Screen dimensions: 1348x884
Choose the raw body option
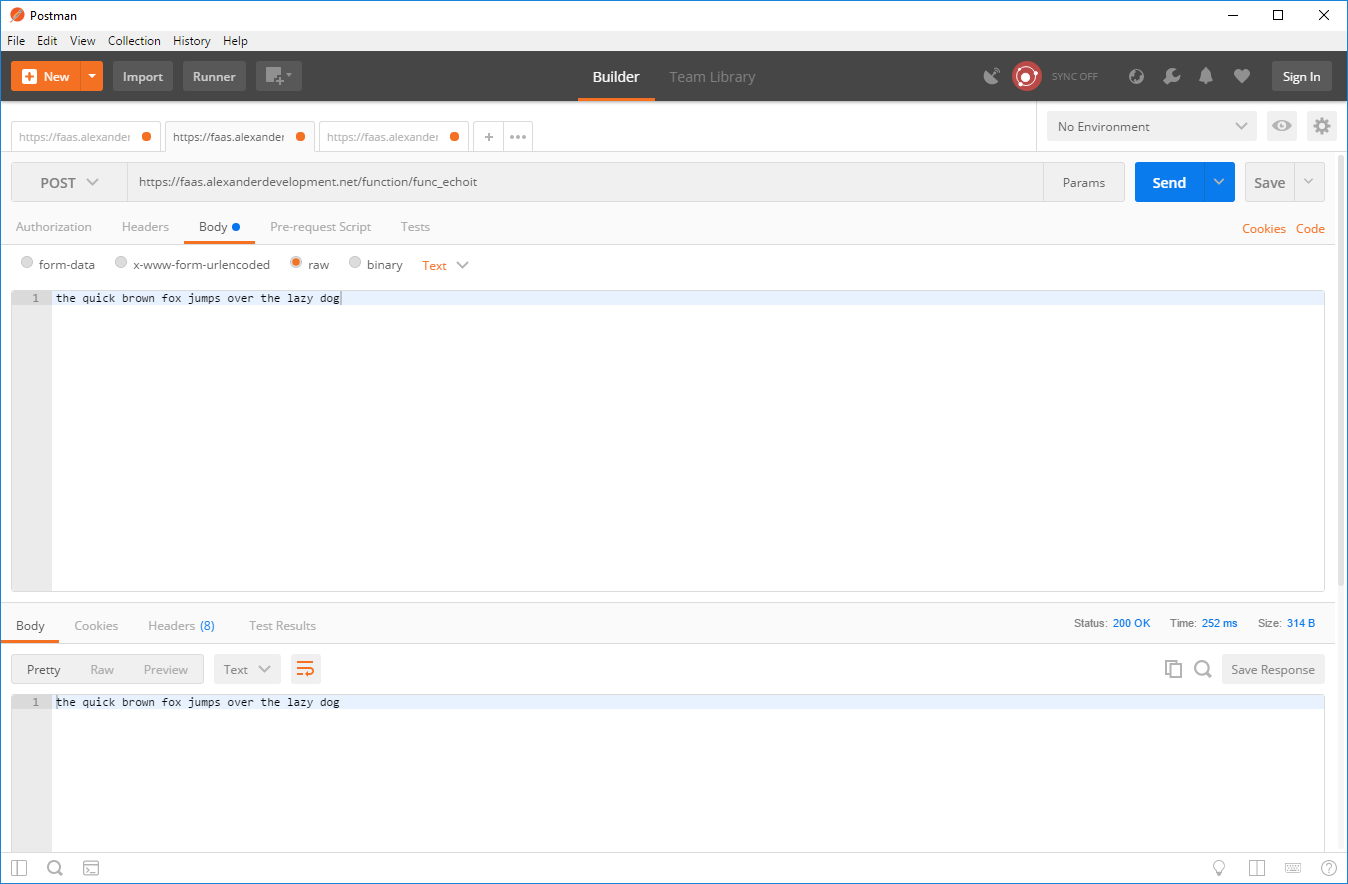click(296, 263)
